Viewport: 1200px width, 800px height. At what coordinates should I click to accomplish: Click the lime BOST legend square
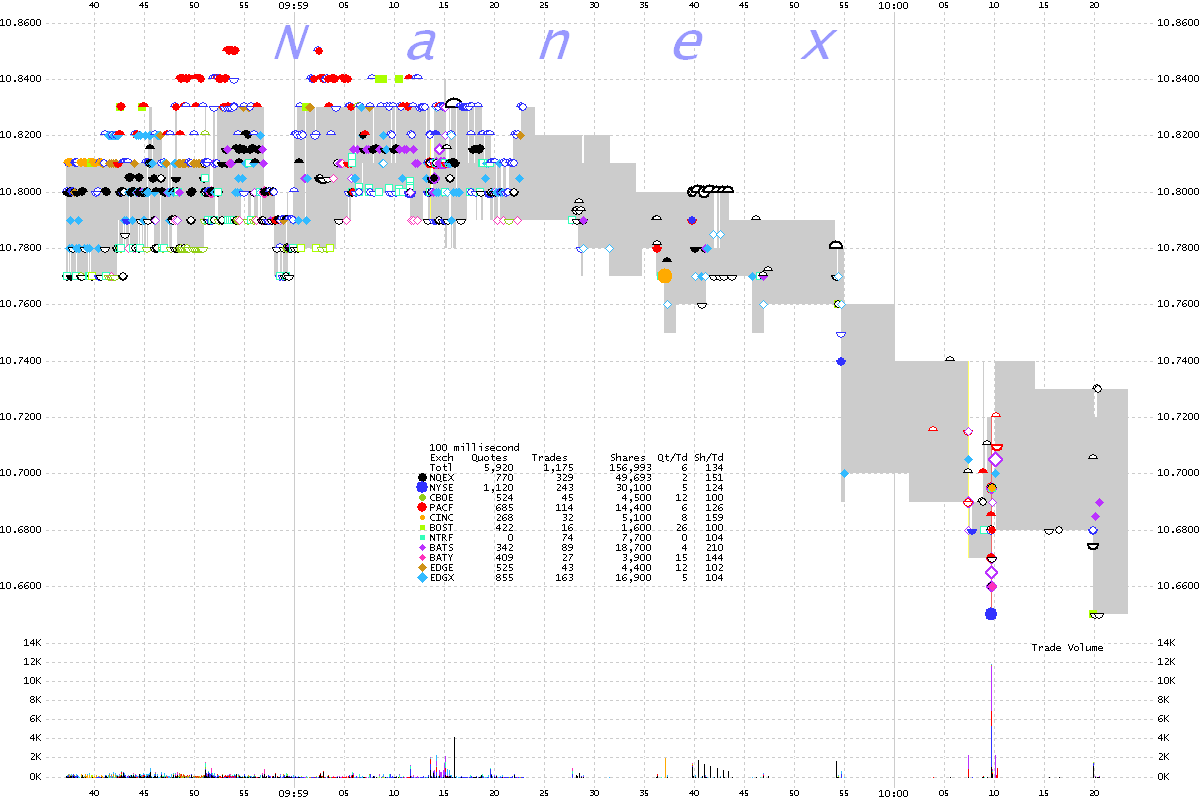[x=422, y=527]
